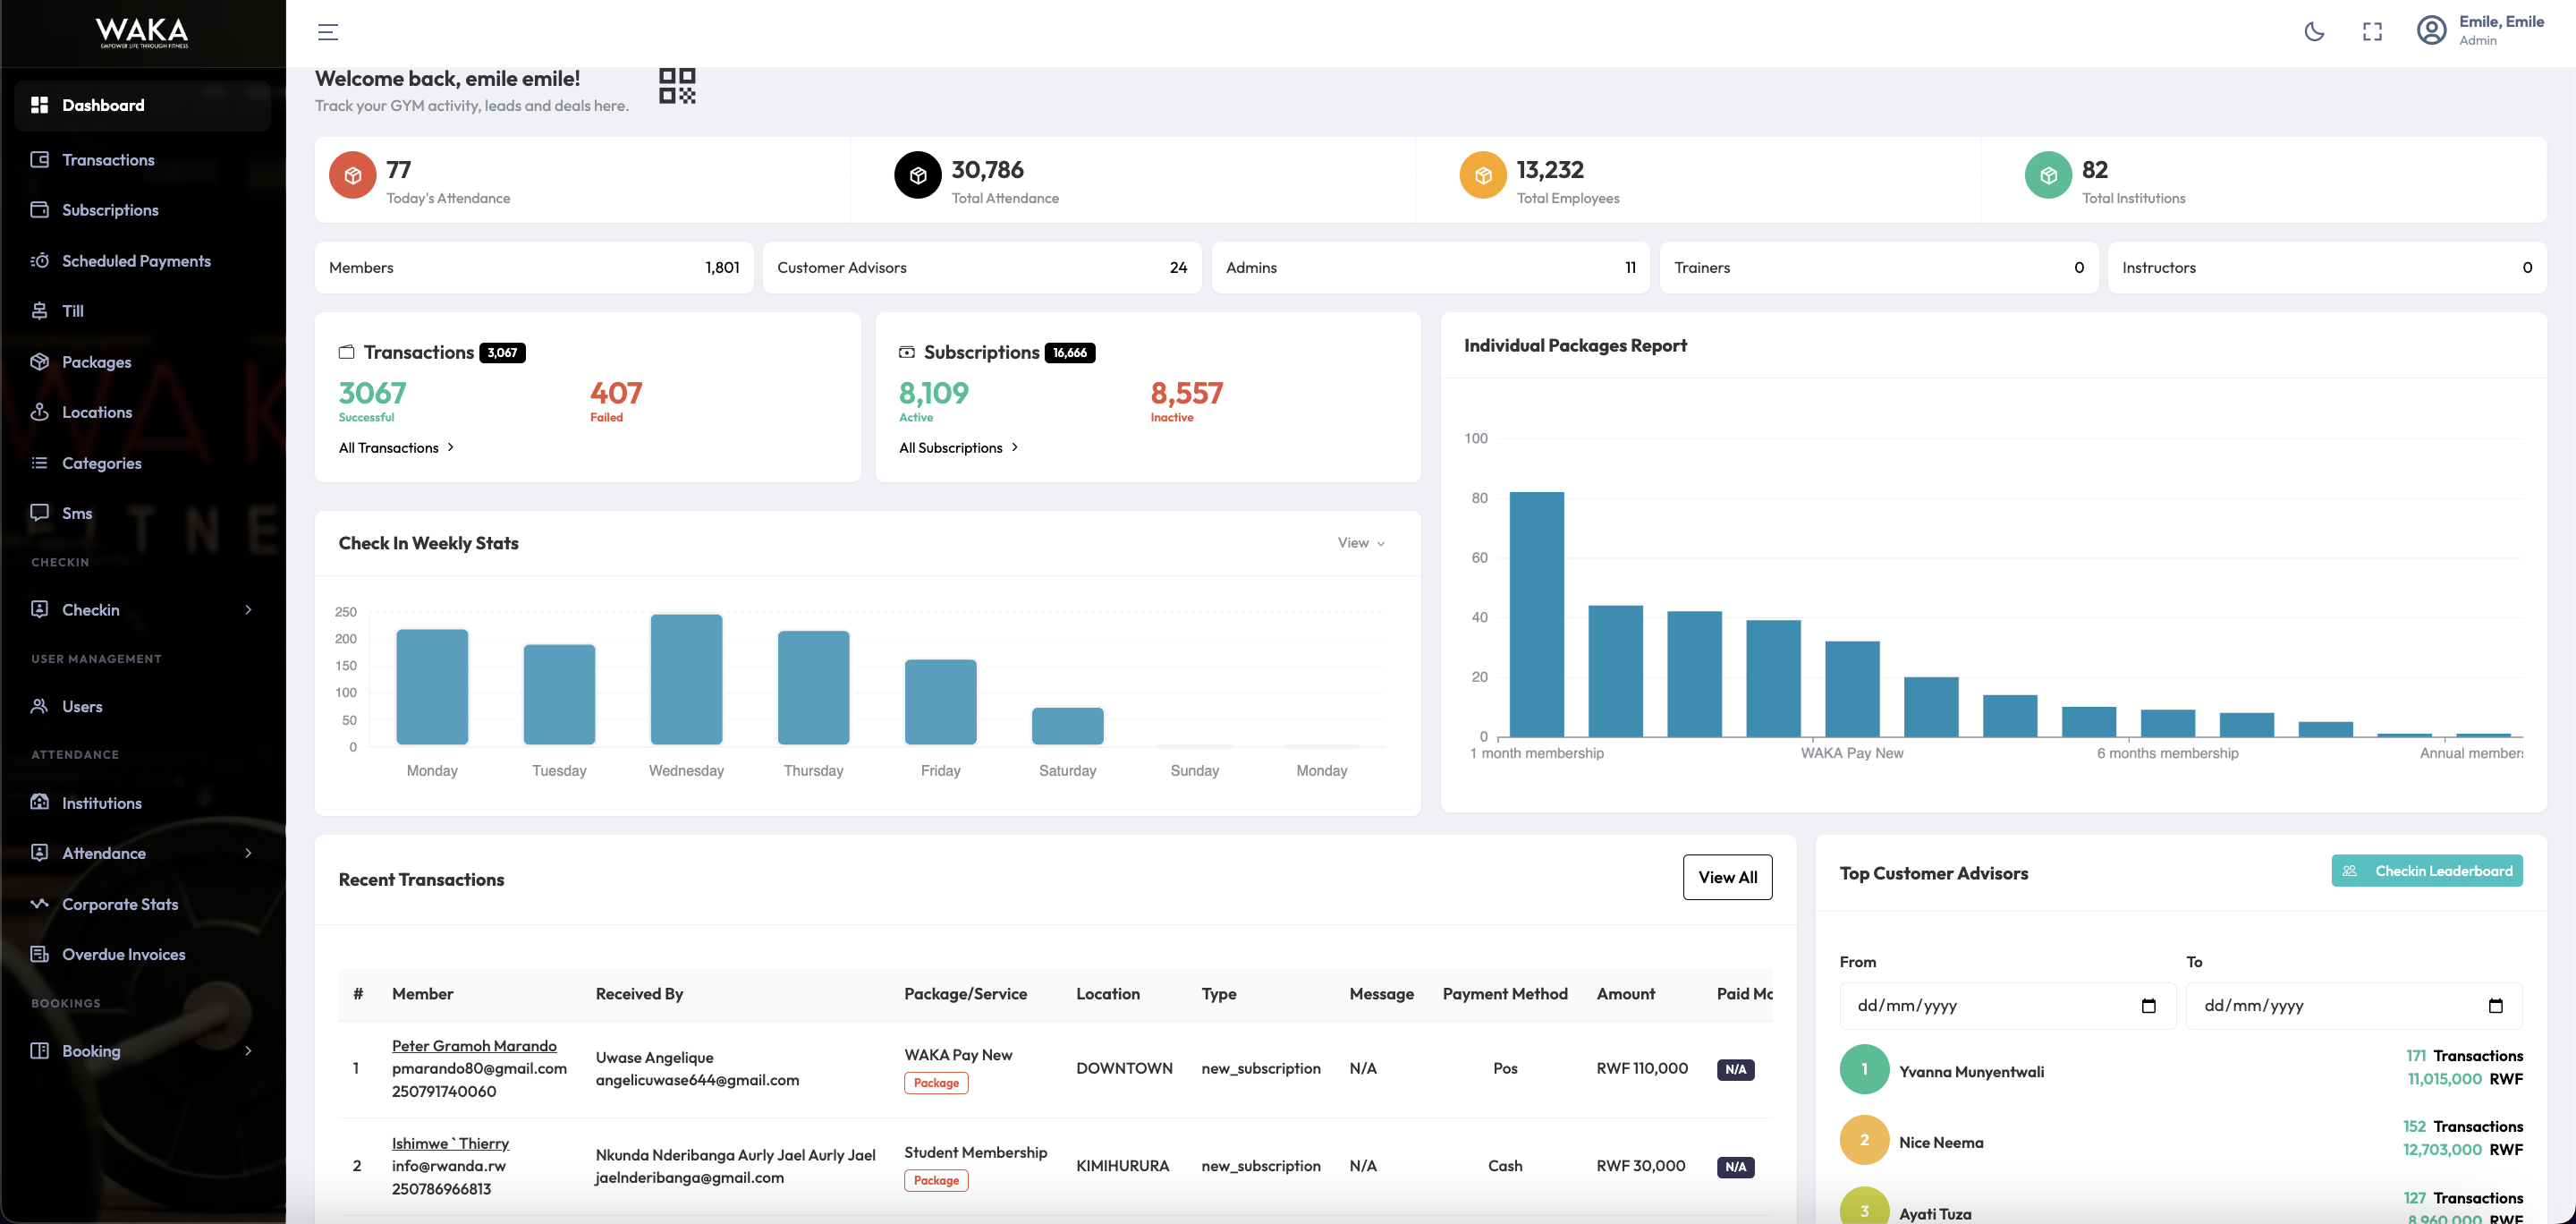The image size is (2576, 1224).
Task: Open the Corporate Stats icon
Action: 40,903
